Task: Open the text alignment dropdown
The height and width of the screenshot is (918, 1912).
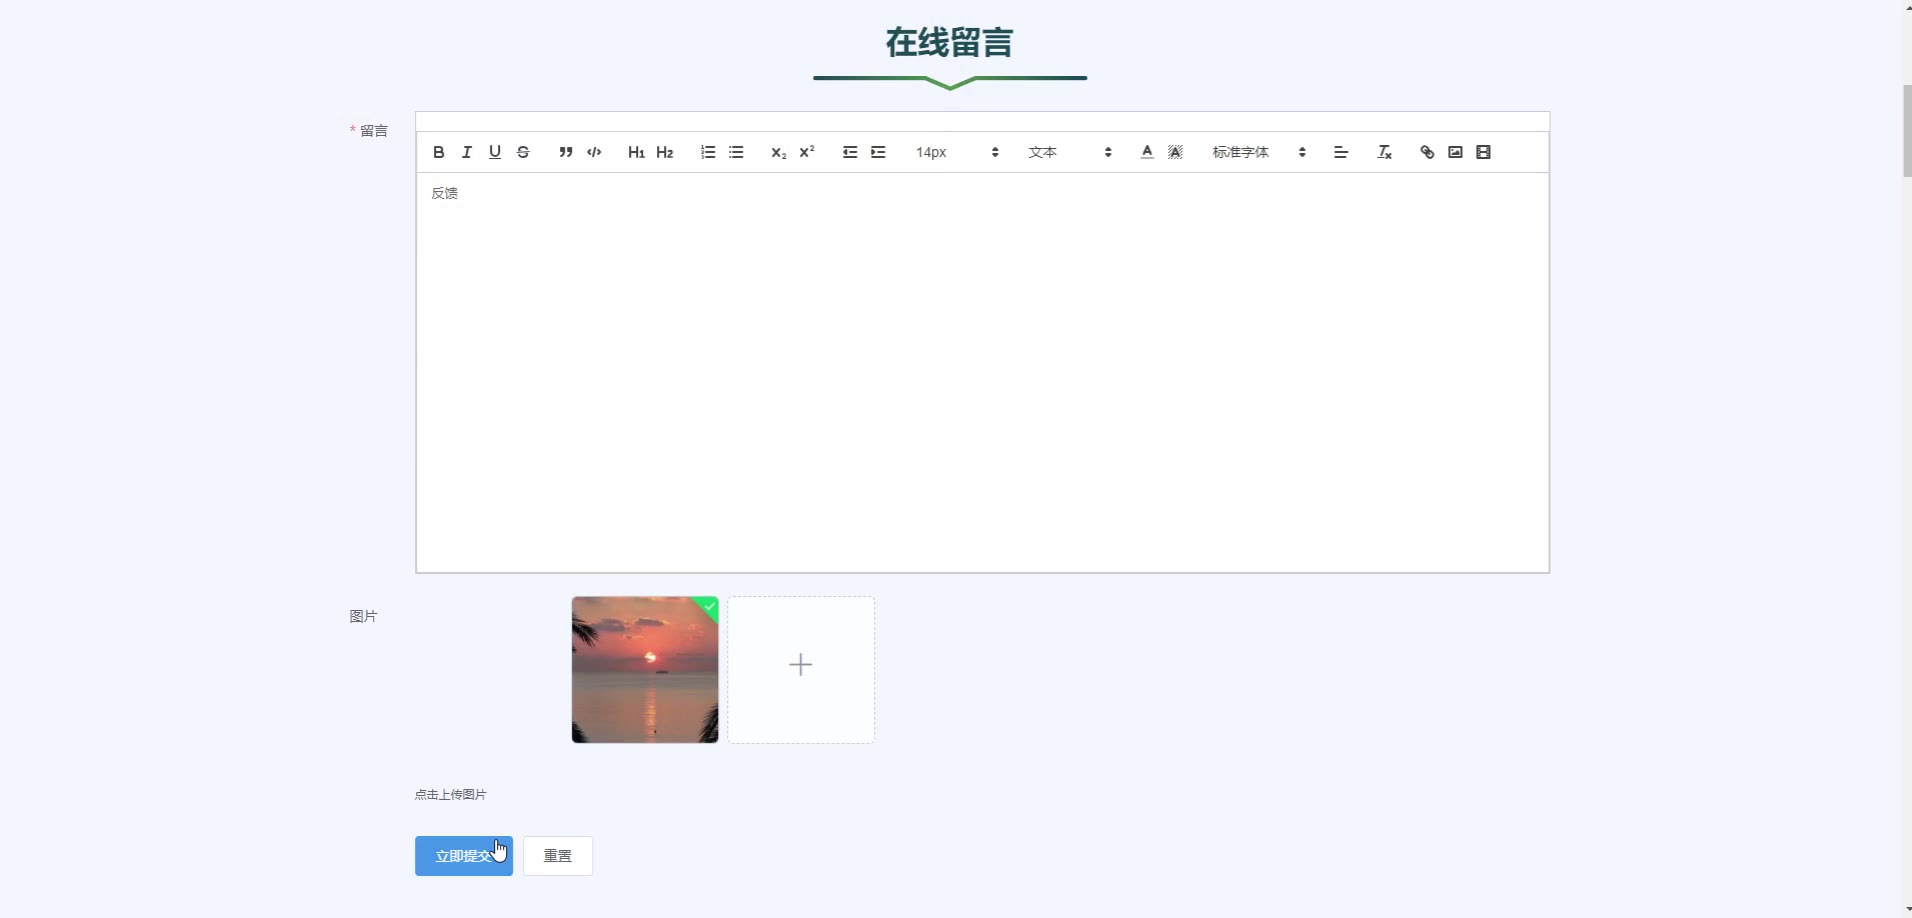Action: point(1341,152)
